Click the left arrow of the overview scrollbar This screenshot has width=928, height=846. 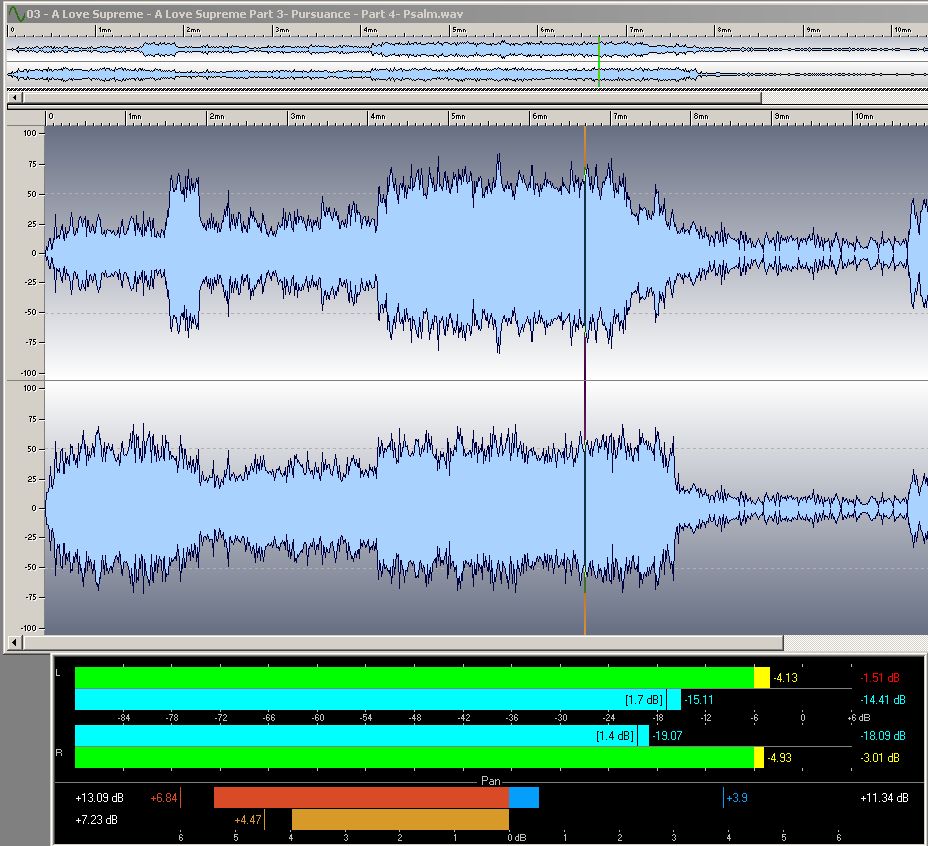[12, 98]
